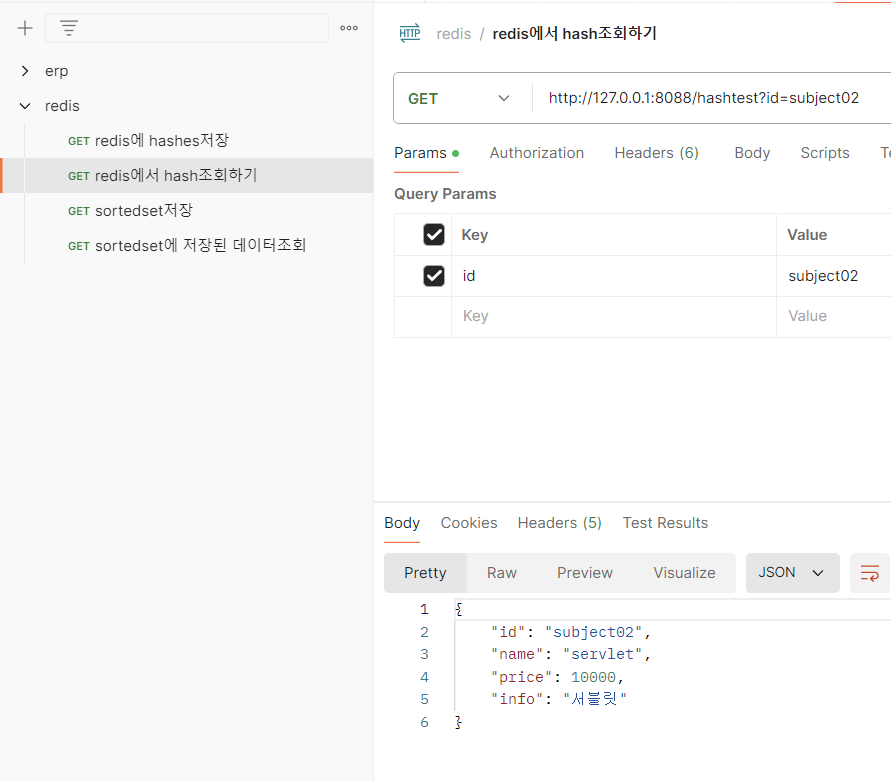The image size is (891, 781).
Task: Click the "서블릿" info value in response
Action: [594, 699]
